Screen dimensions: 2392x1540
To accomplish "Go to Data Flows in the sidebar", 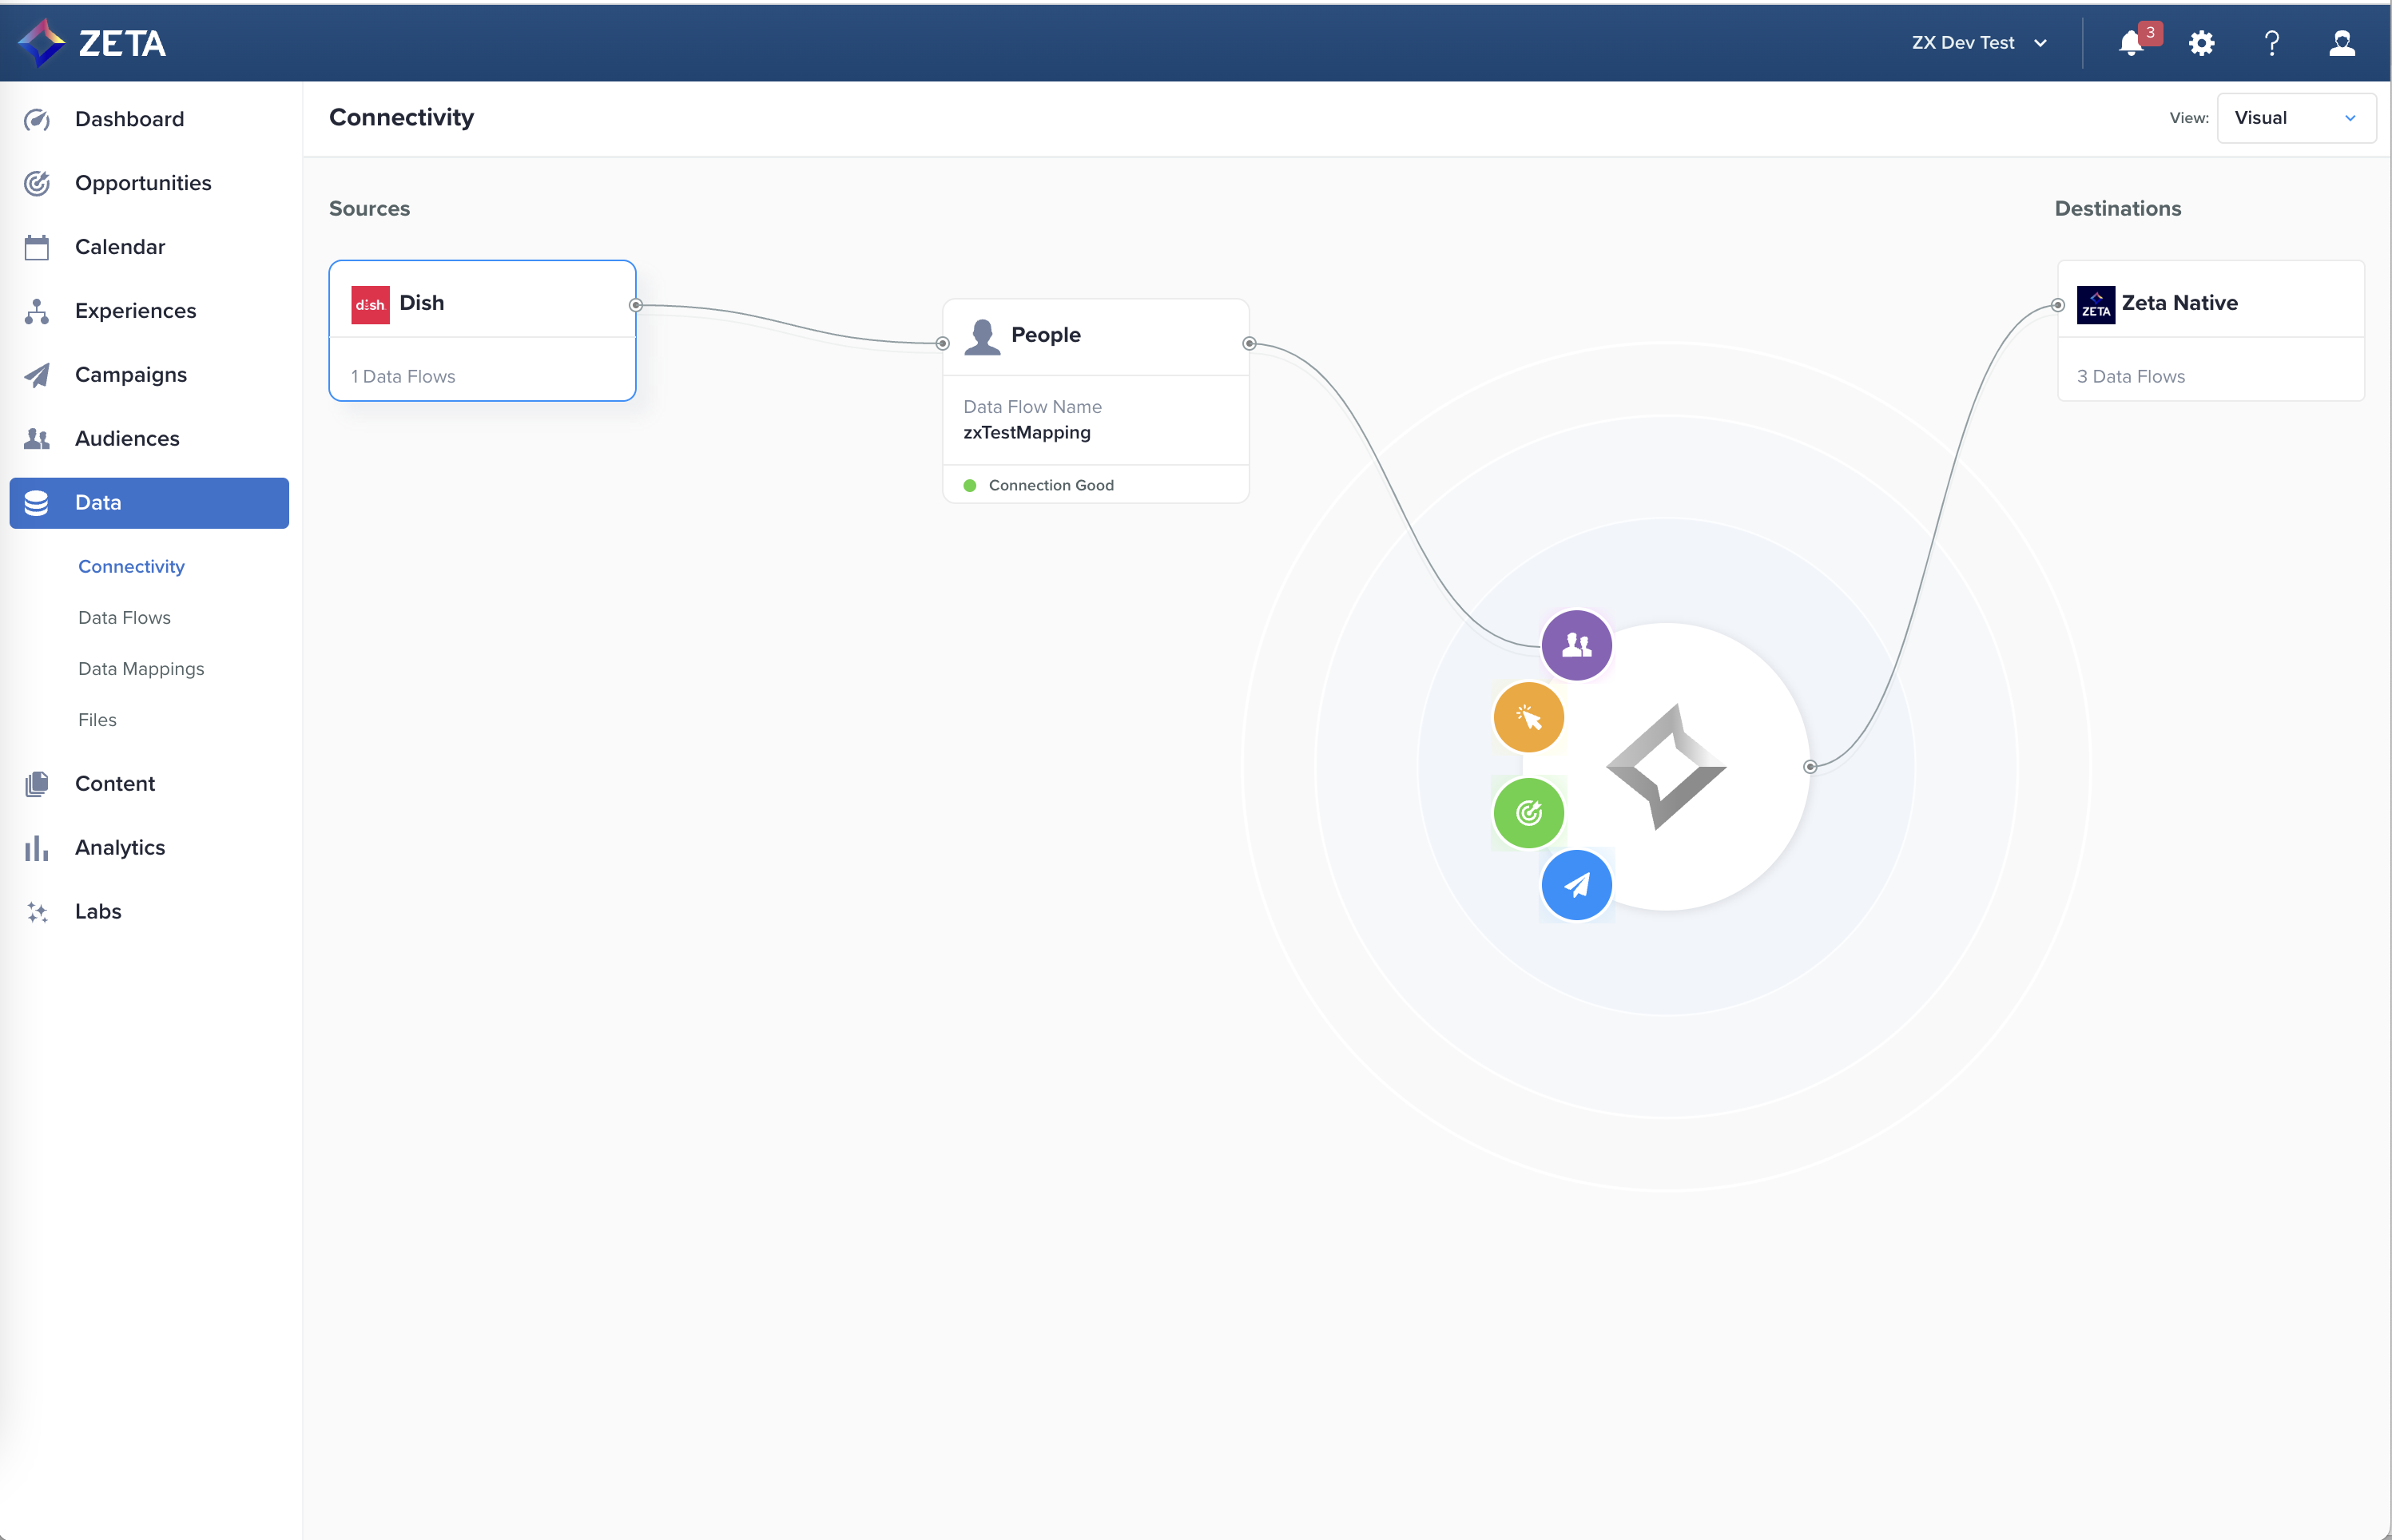I will [x=124, y=618].
